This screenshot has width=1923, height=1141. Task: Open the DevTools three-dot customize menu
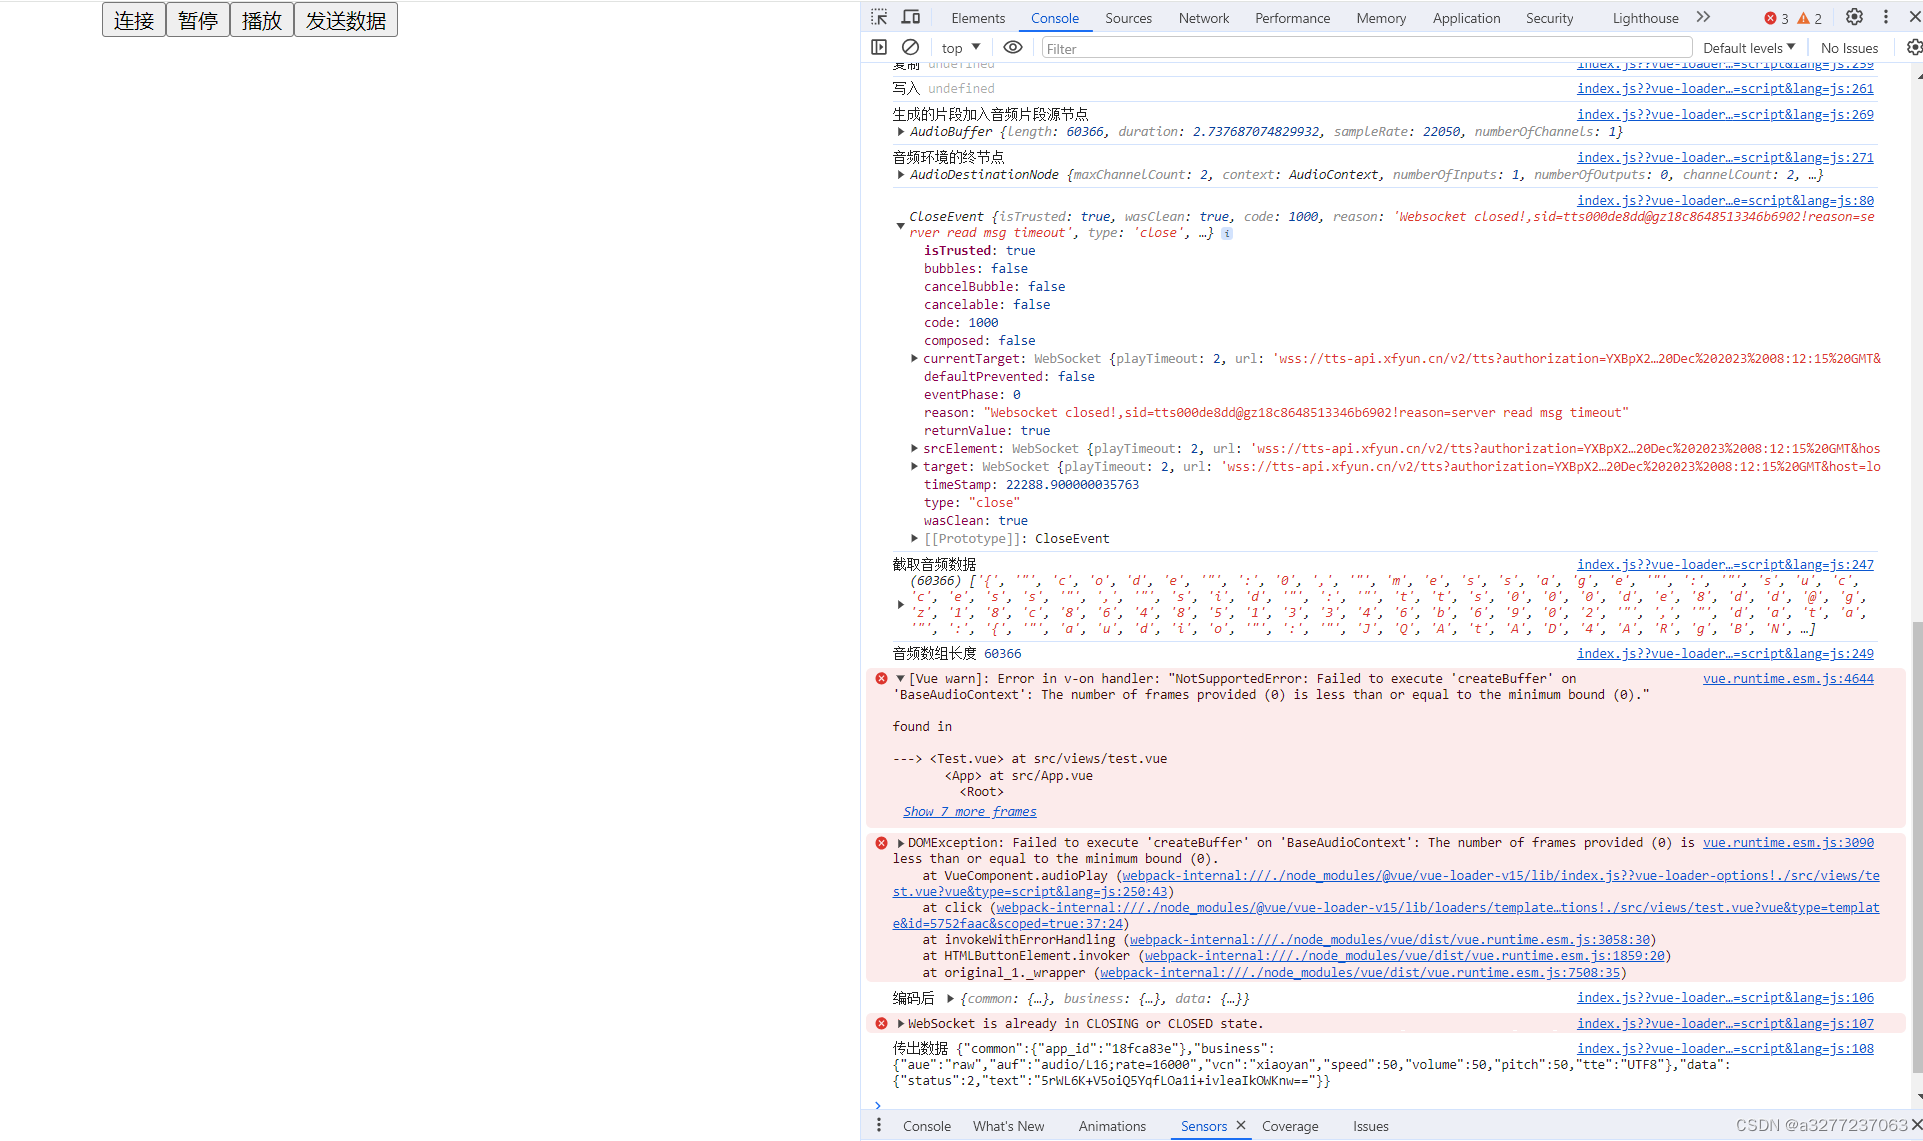(1886, 17)
